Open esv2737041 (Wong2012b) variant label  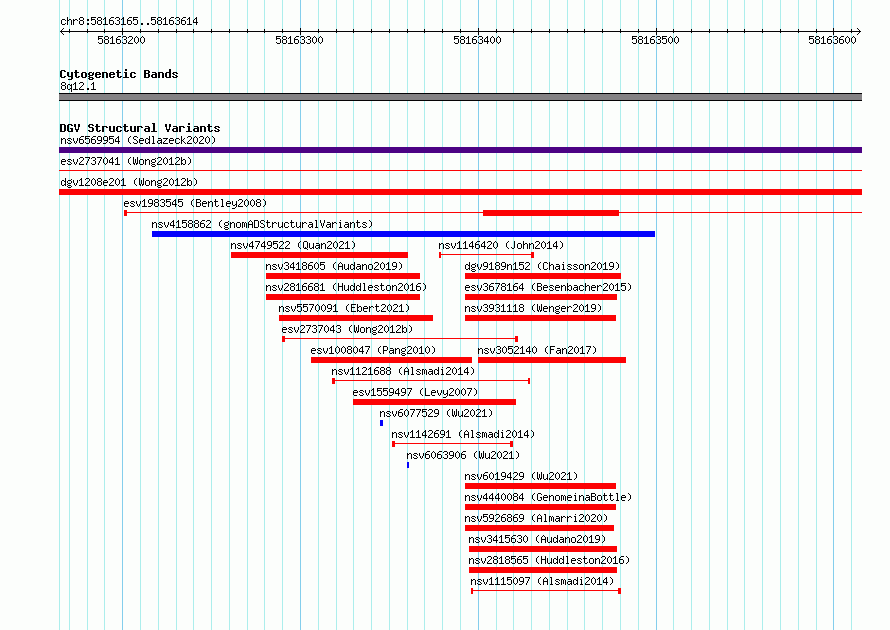tap(126, 161)
